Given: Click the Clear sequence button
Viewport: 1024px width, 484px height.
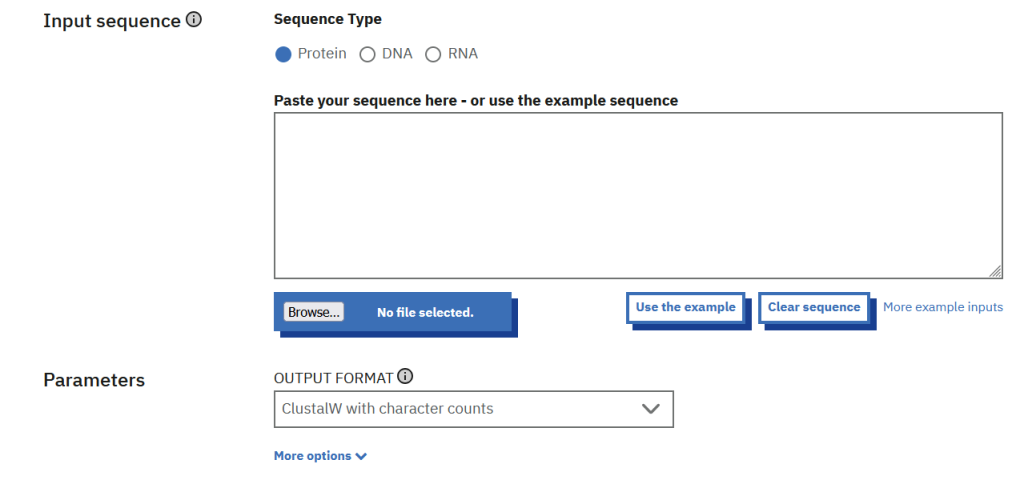Looking at the screenshot, I should click(x=814, y=307).
